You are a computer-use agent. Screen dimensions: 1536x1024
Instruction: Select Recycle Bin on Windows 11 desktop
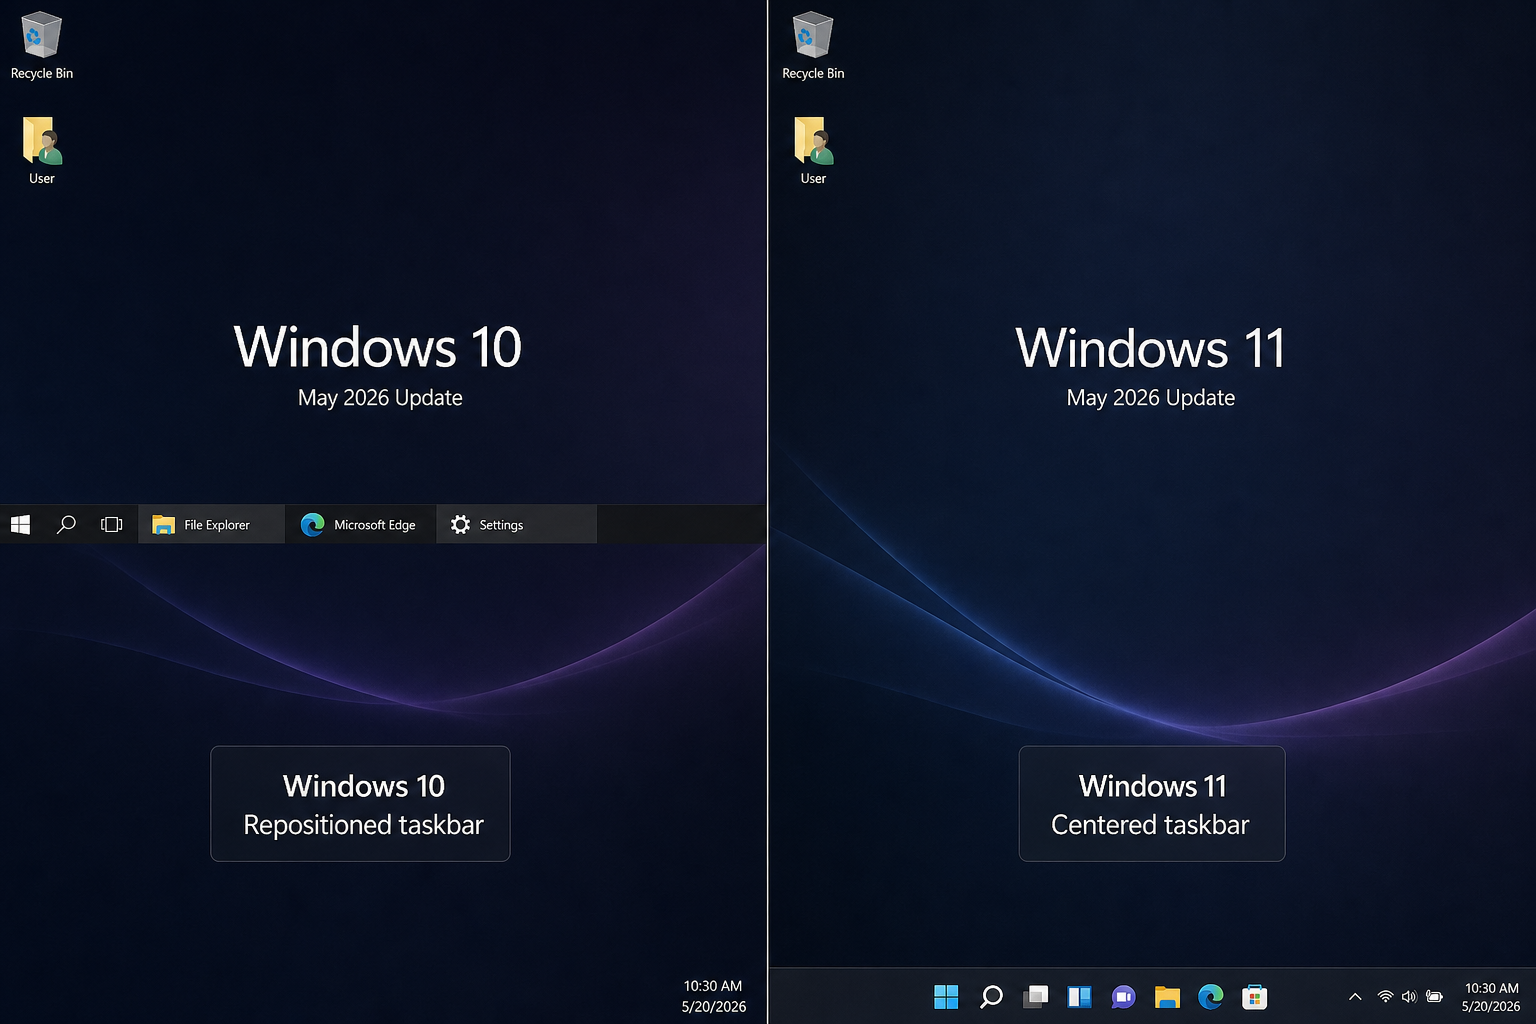coord(813,46)
